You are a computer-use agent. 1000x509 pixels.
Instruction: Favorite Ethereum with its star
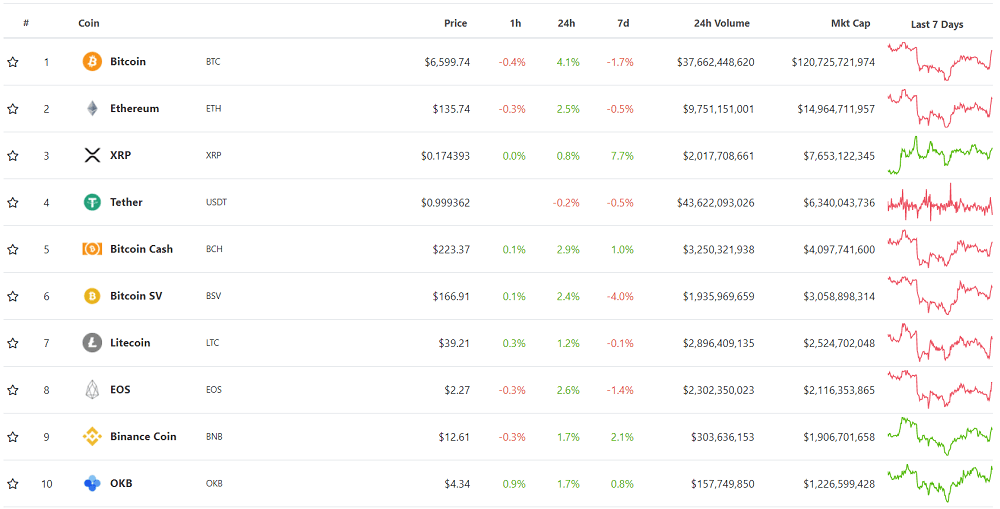tap(13, 109)
